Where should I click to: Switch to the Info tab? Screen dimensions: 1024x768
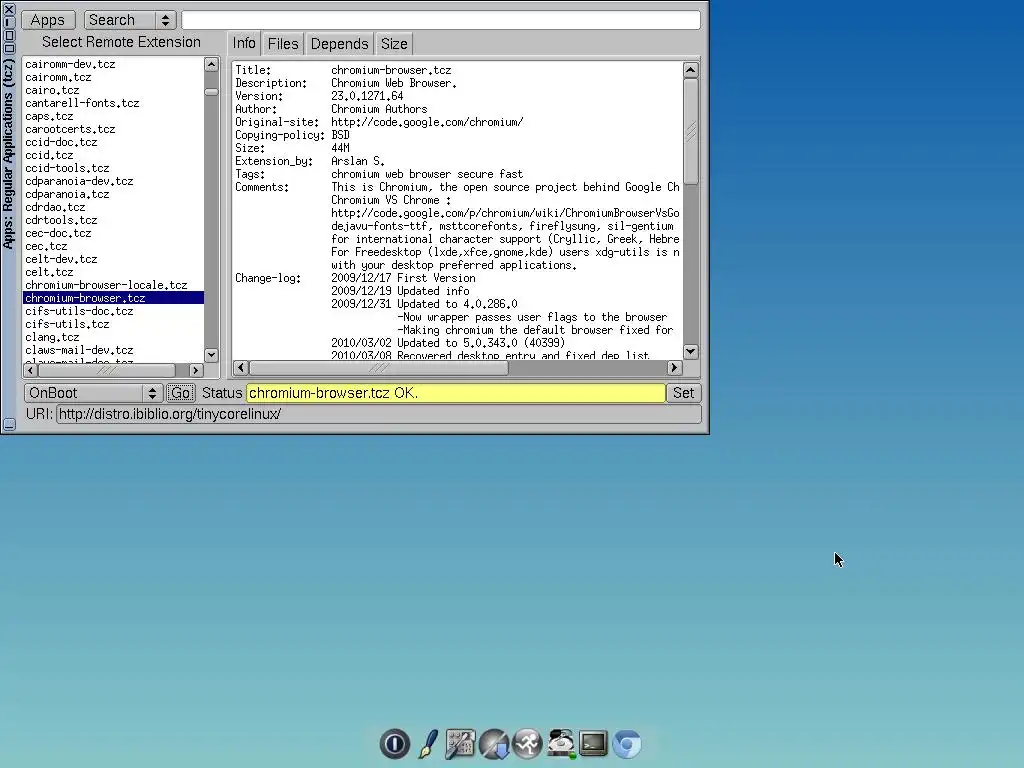244,44
